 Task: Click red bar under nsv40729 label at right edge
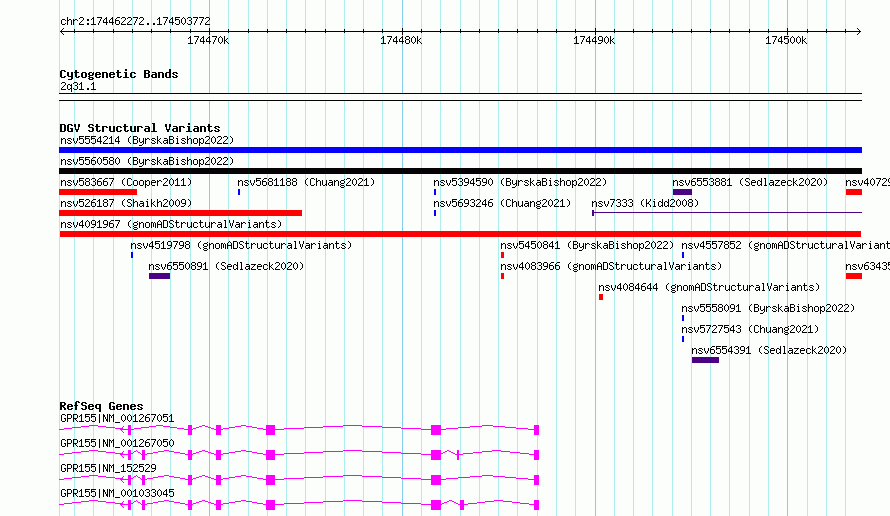[x=854, y=192]
